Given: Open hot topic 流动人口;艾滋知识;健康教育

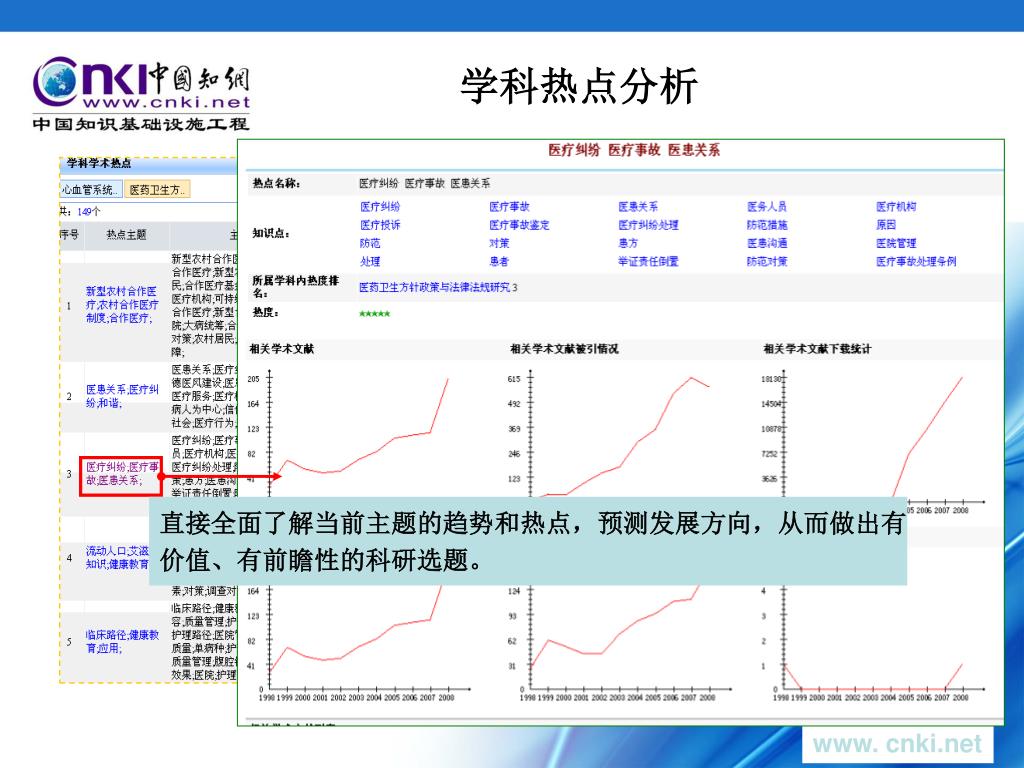Looking at the screenshot, I should pyautogui.click(x=117, y=557).
